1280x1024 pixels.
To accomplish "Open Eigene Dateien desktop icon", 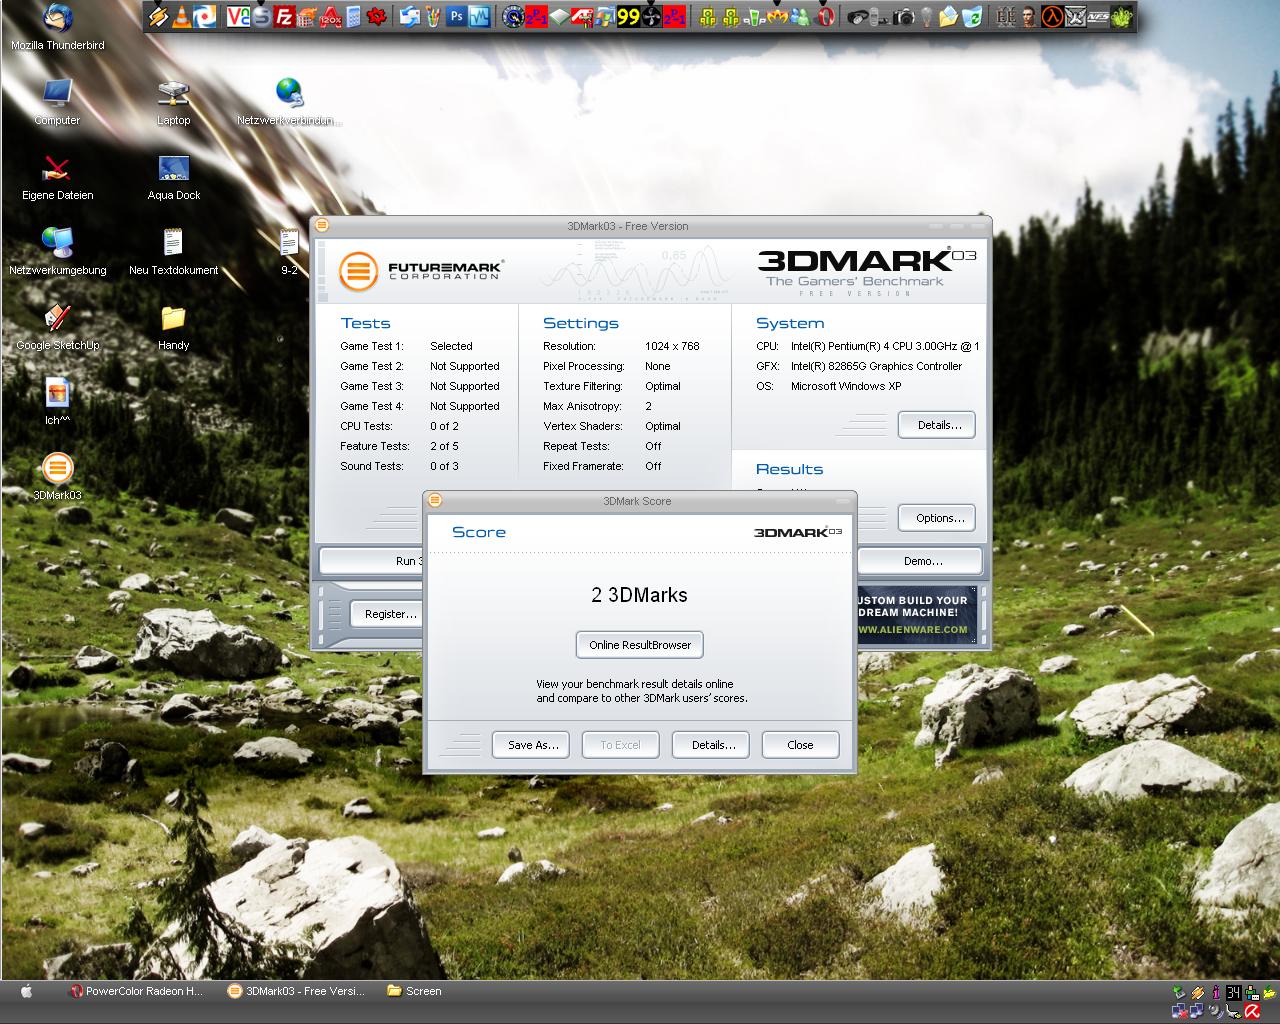I will point(57,177).
